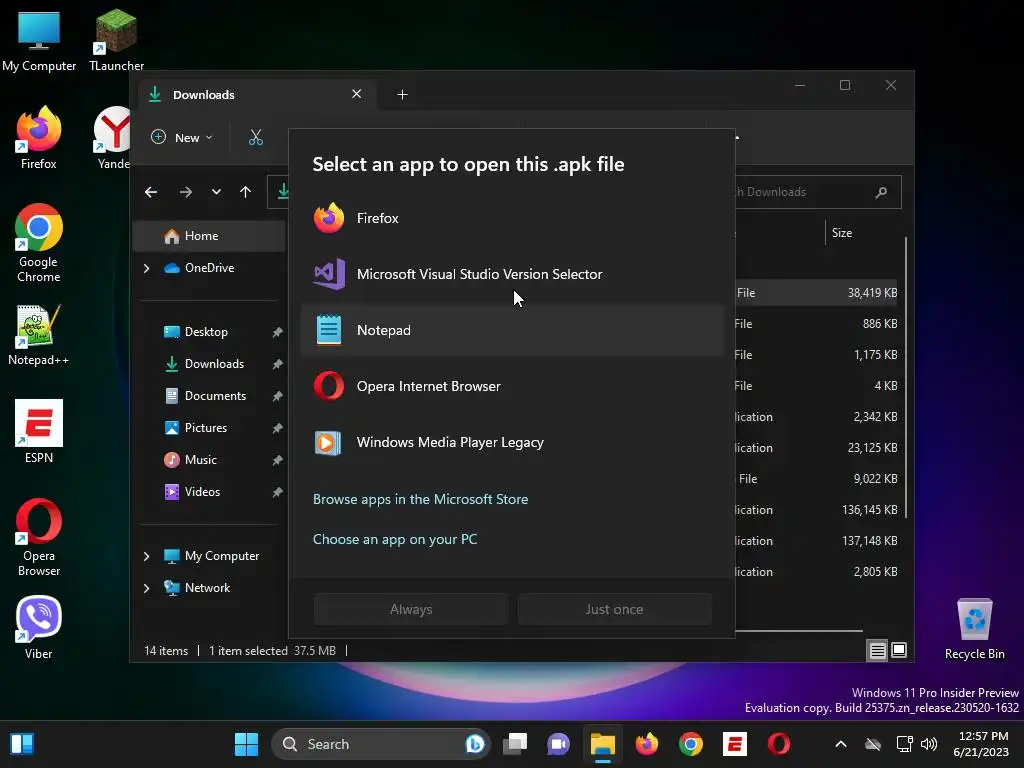This screenshot has width=1024, height=768.
Task: Go forward in File Explorer
Action: [185, 192]
